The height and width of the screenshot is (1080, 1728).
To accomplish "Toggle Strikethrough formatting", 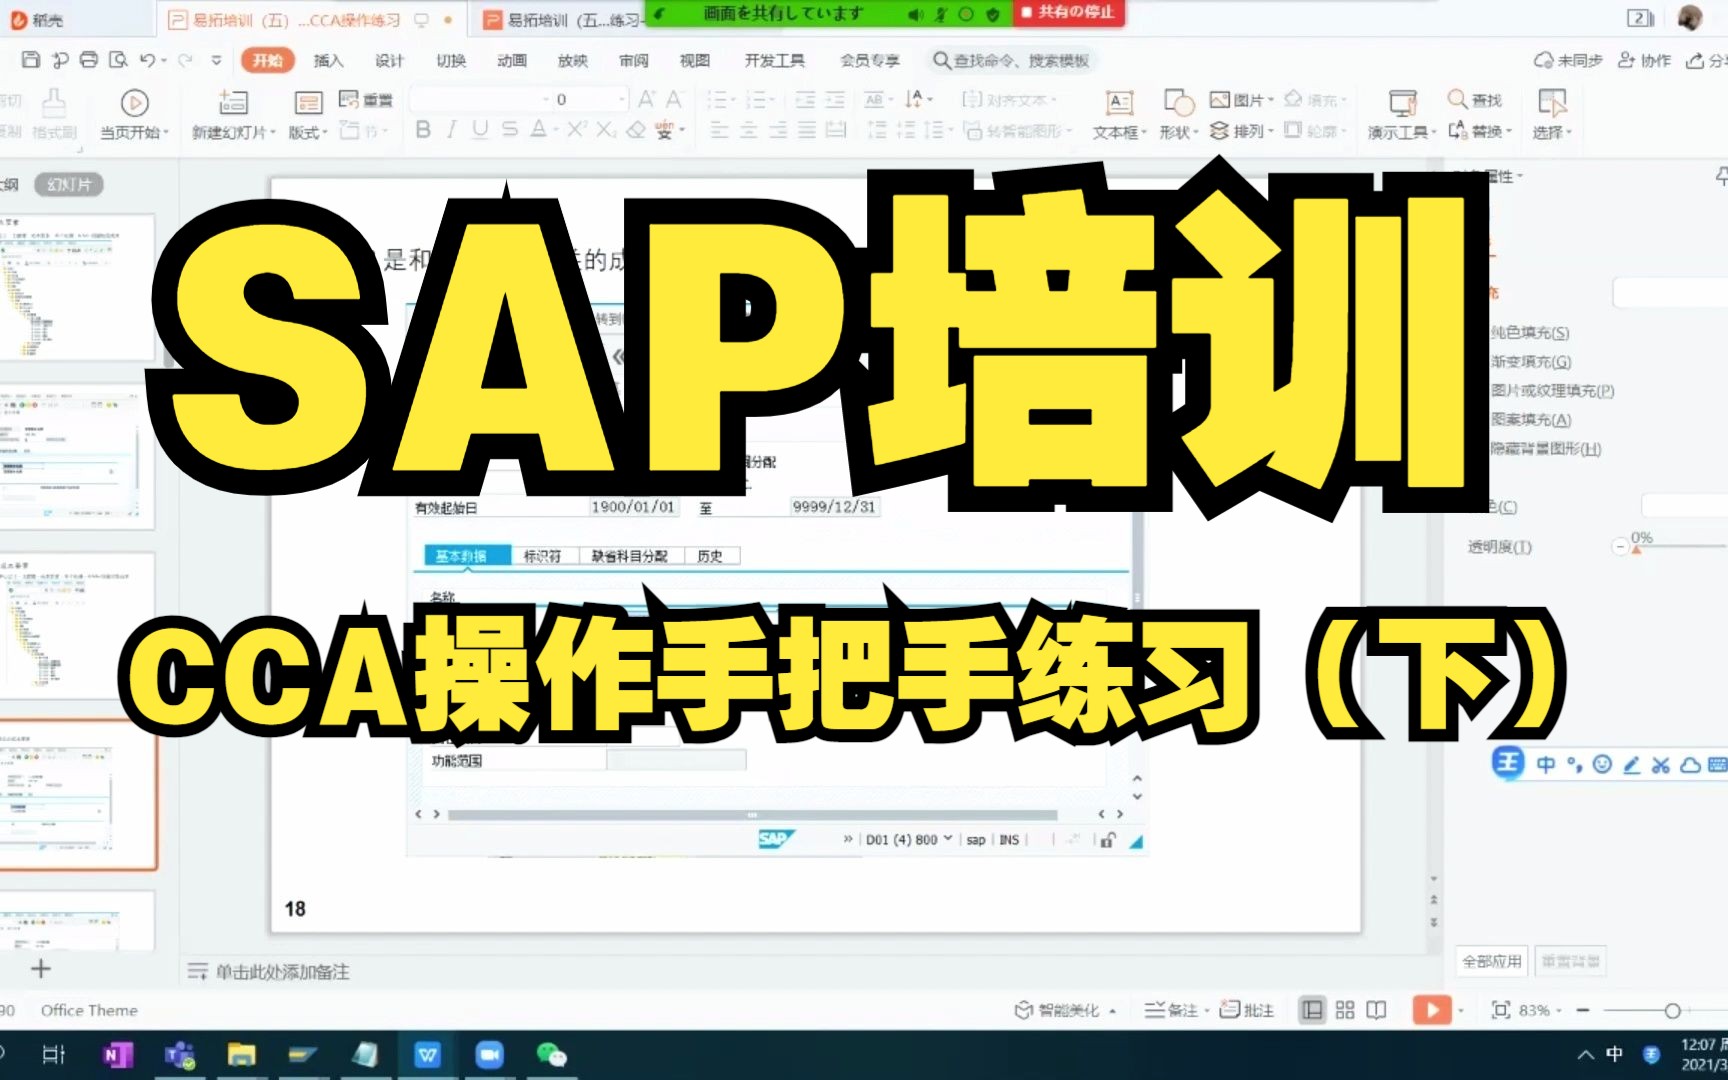I will point(509,130).
